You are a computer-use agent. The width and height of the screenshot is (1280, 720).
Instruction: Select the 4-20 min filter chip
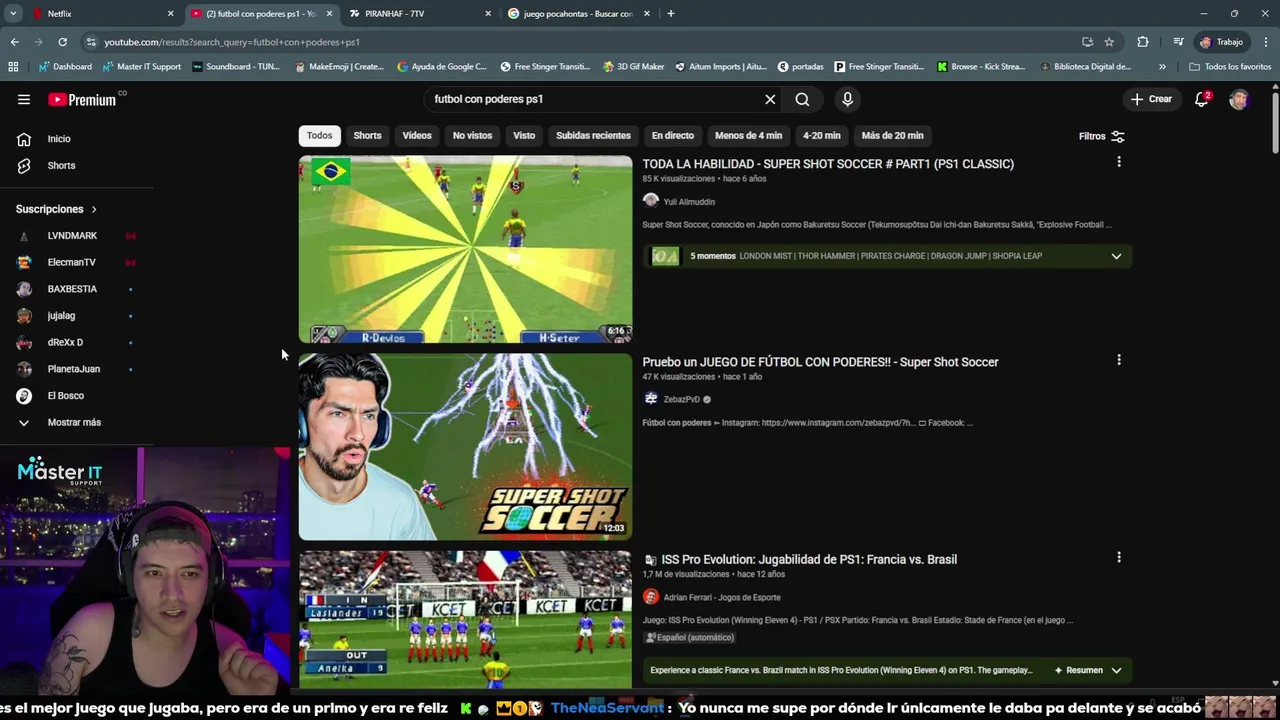pos(821,135)
